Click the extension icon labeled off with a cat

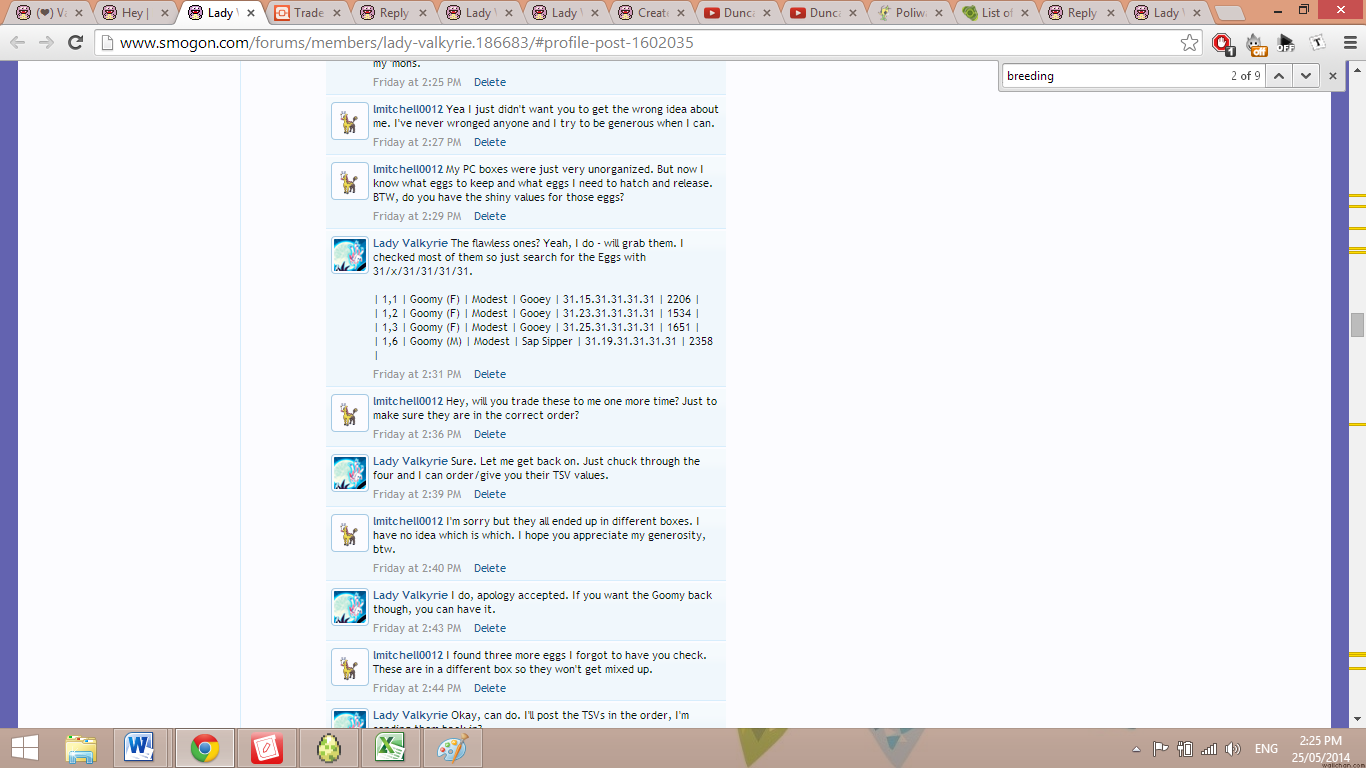click(x=1254, y=43)
